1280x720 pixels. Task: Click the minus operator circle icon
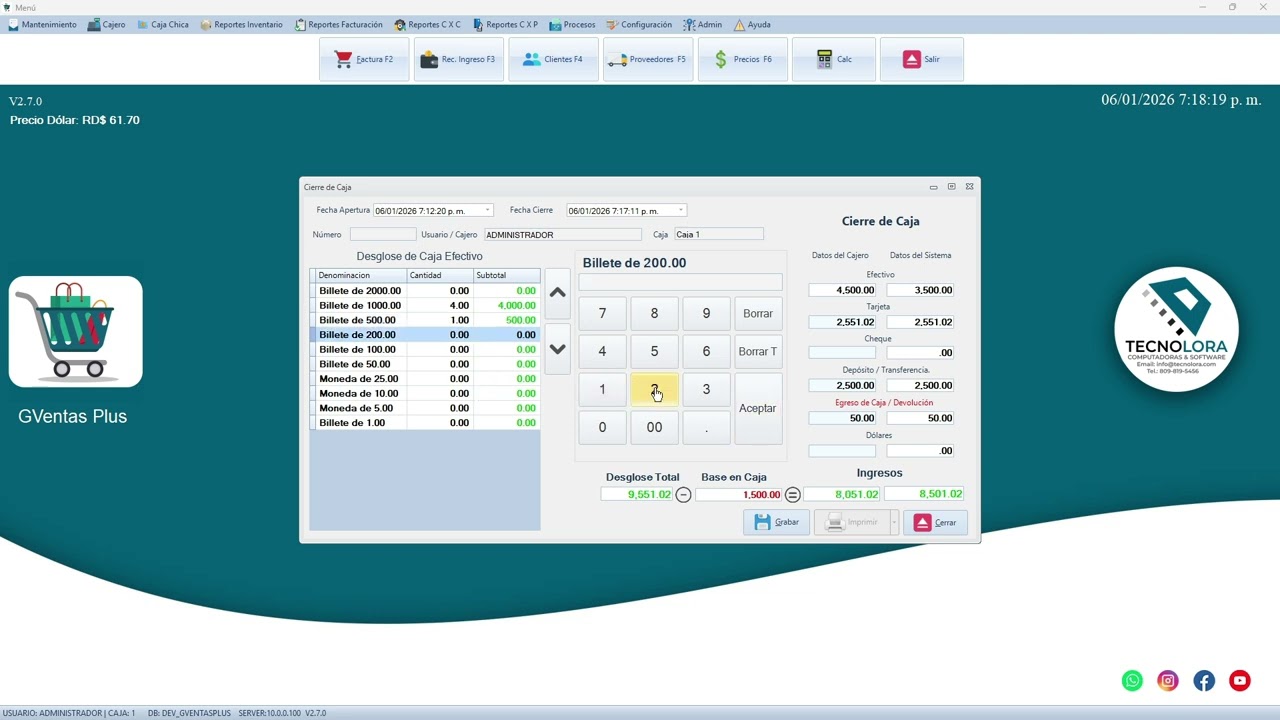pos(683,494)
